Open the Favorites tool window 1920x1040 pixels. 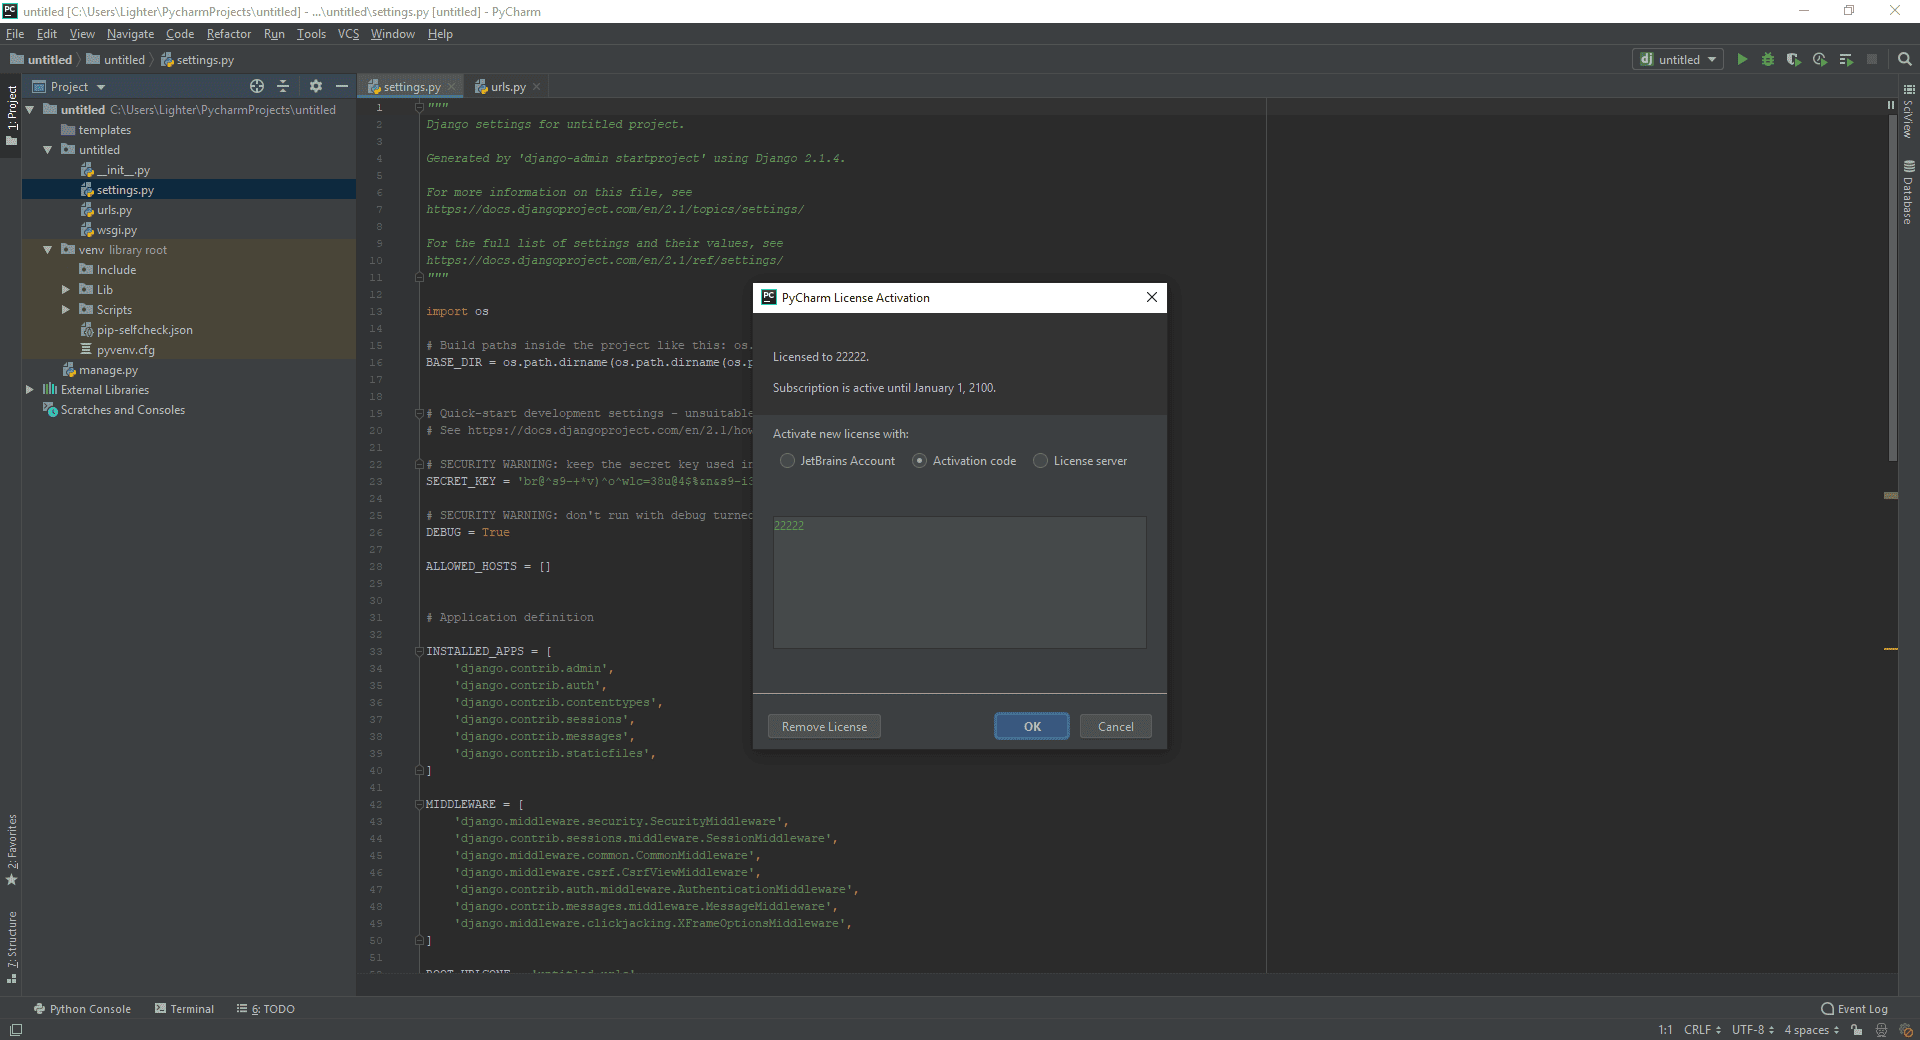pyautogui.click(x=12, y=850)
